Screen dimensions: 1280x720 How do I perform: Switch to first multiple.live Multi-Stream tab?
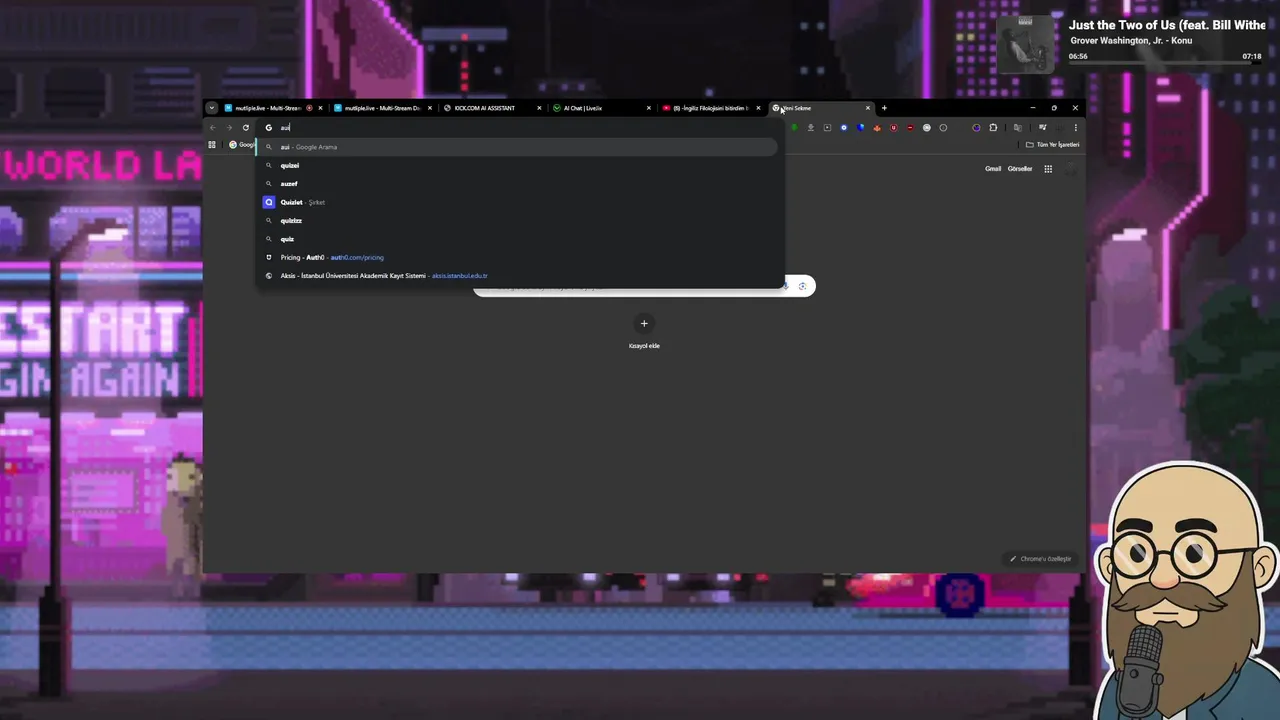[x=272, y=108]
